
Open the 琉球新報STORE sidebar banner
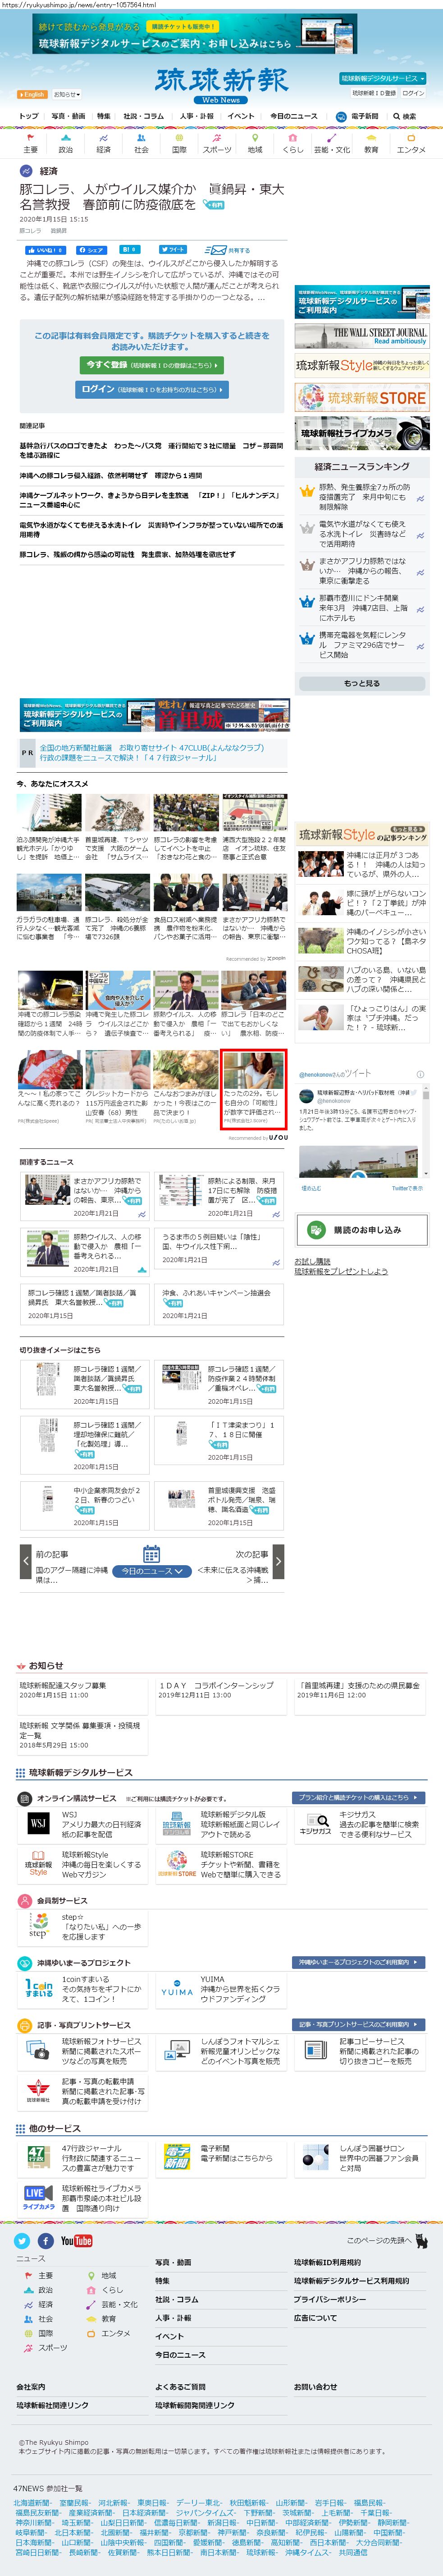362,397
